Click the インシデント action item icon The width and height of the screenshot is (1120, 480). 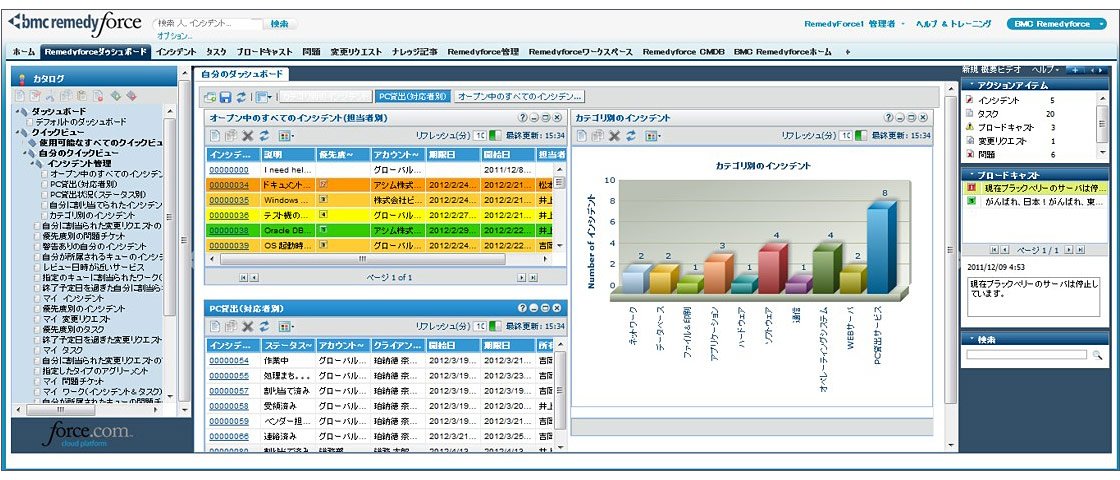970,100
